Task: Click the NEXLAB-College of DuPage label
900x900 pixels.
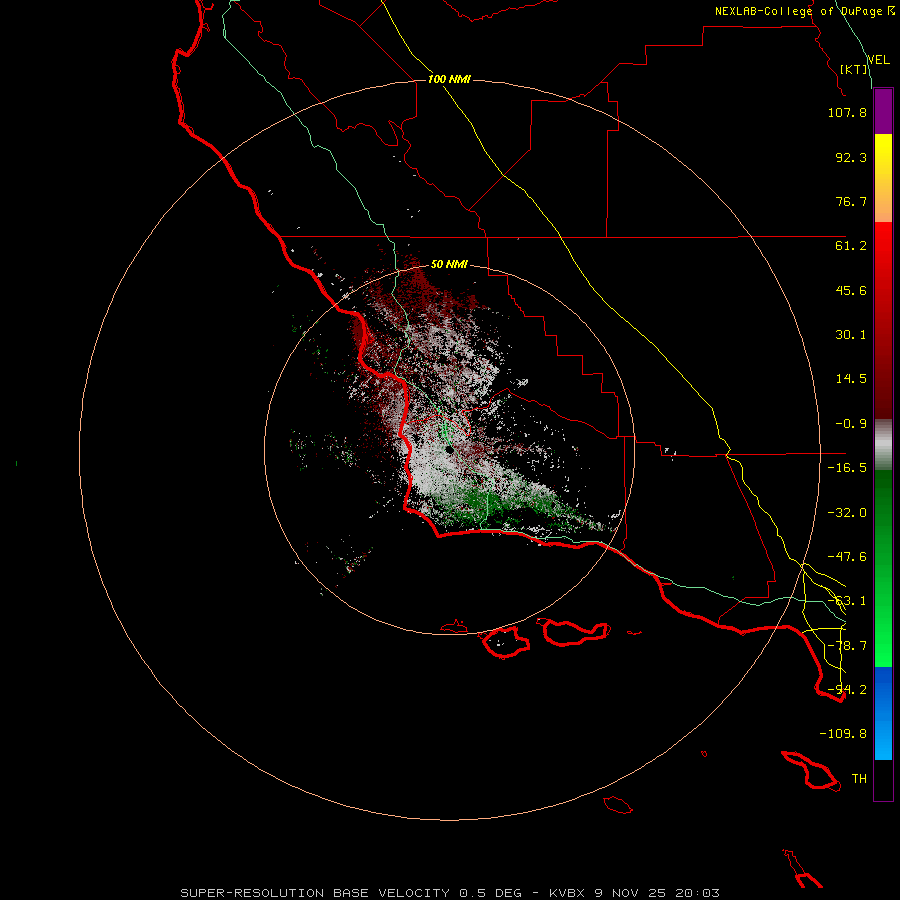Action: 804,11
